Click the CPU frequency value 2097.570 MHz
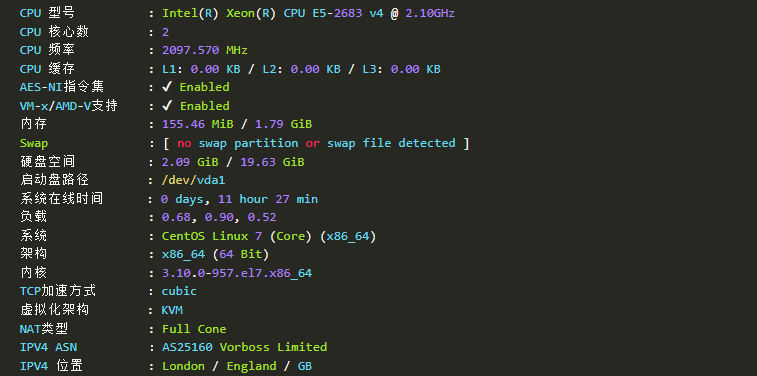The width and height of the screenshot is (757, 376). pyautogui.click(x=205, y=50)
